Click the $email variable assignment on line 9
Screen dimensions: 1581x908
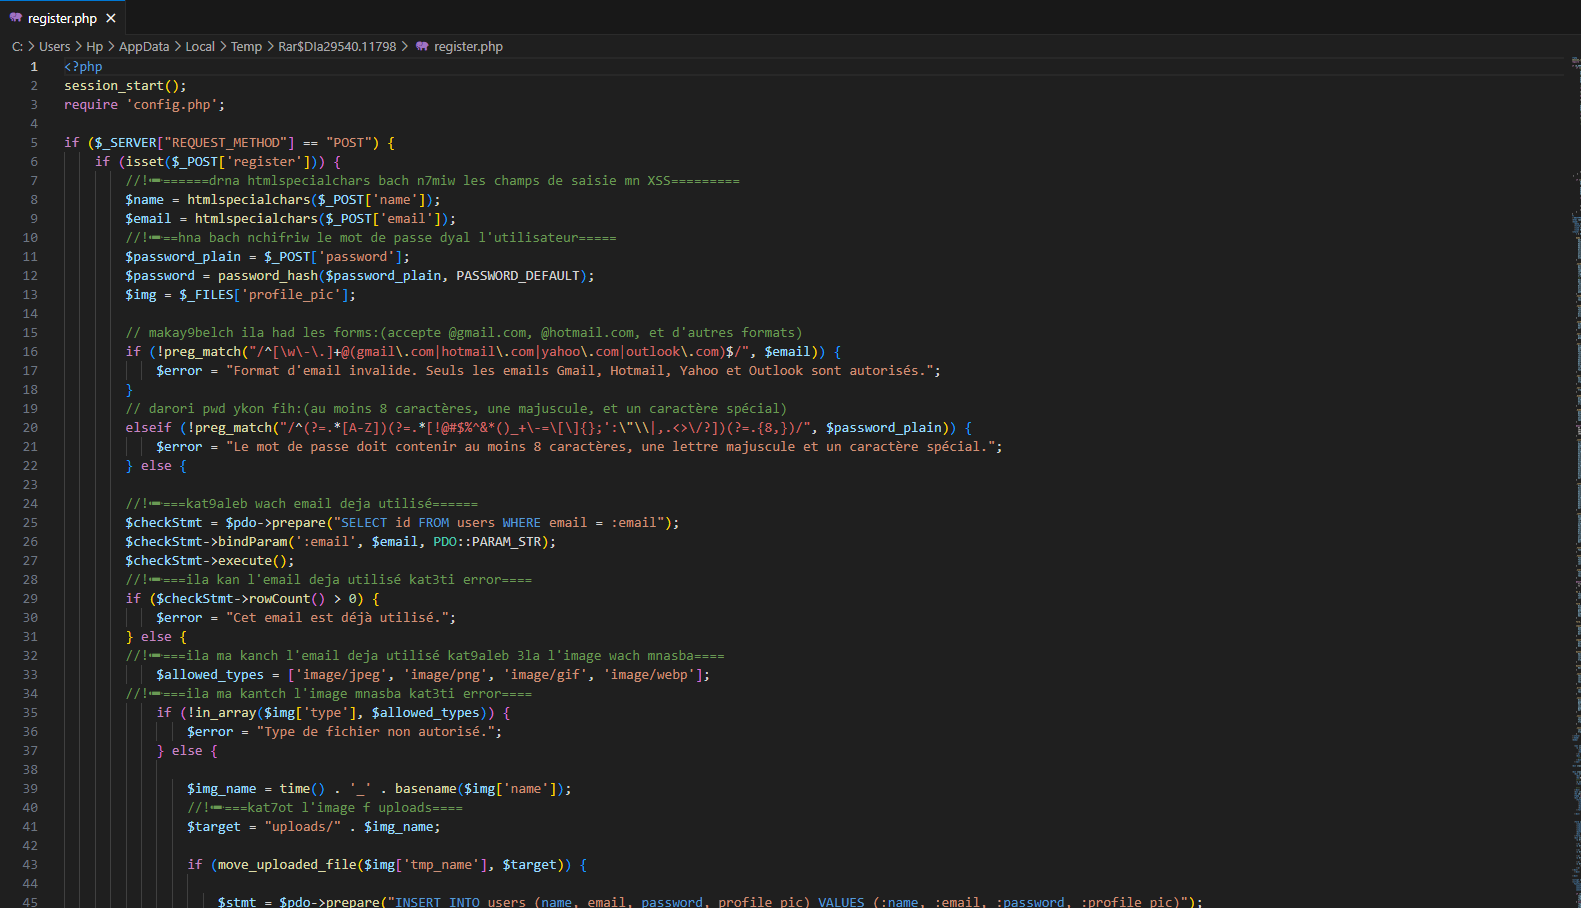click(x=148, y=219)
